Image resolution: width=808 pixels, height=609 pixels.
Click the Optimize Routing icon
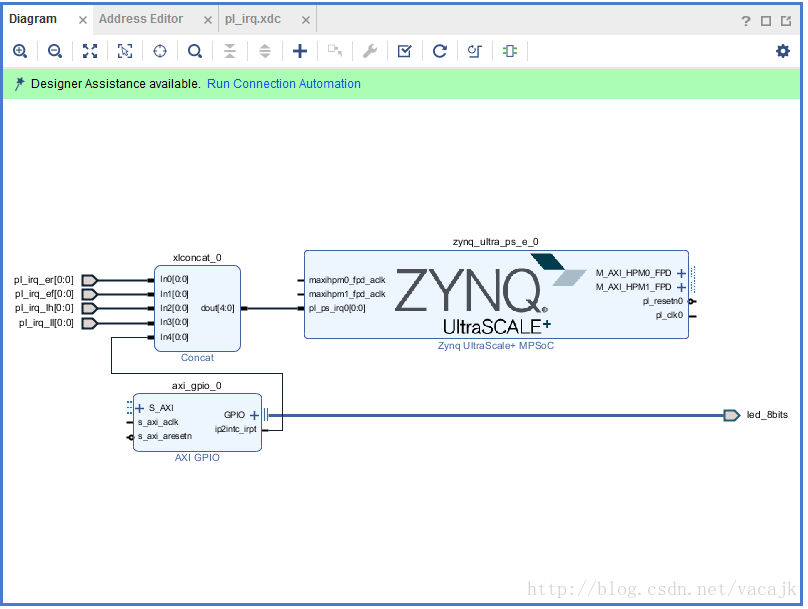point(475,51)
